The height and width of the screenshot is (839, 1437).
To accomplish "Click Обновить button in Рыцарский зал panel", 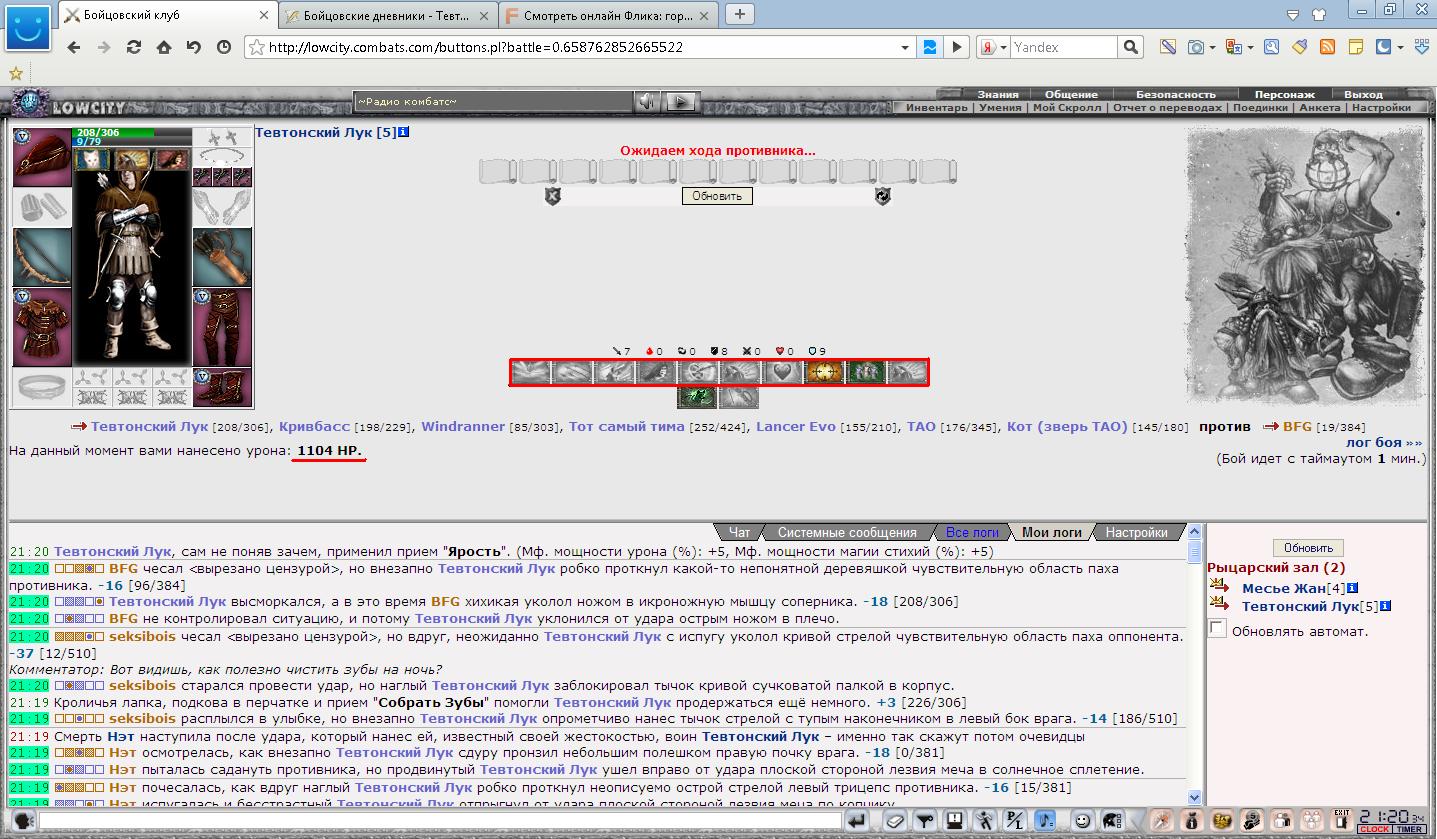I will (1308, 548).
